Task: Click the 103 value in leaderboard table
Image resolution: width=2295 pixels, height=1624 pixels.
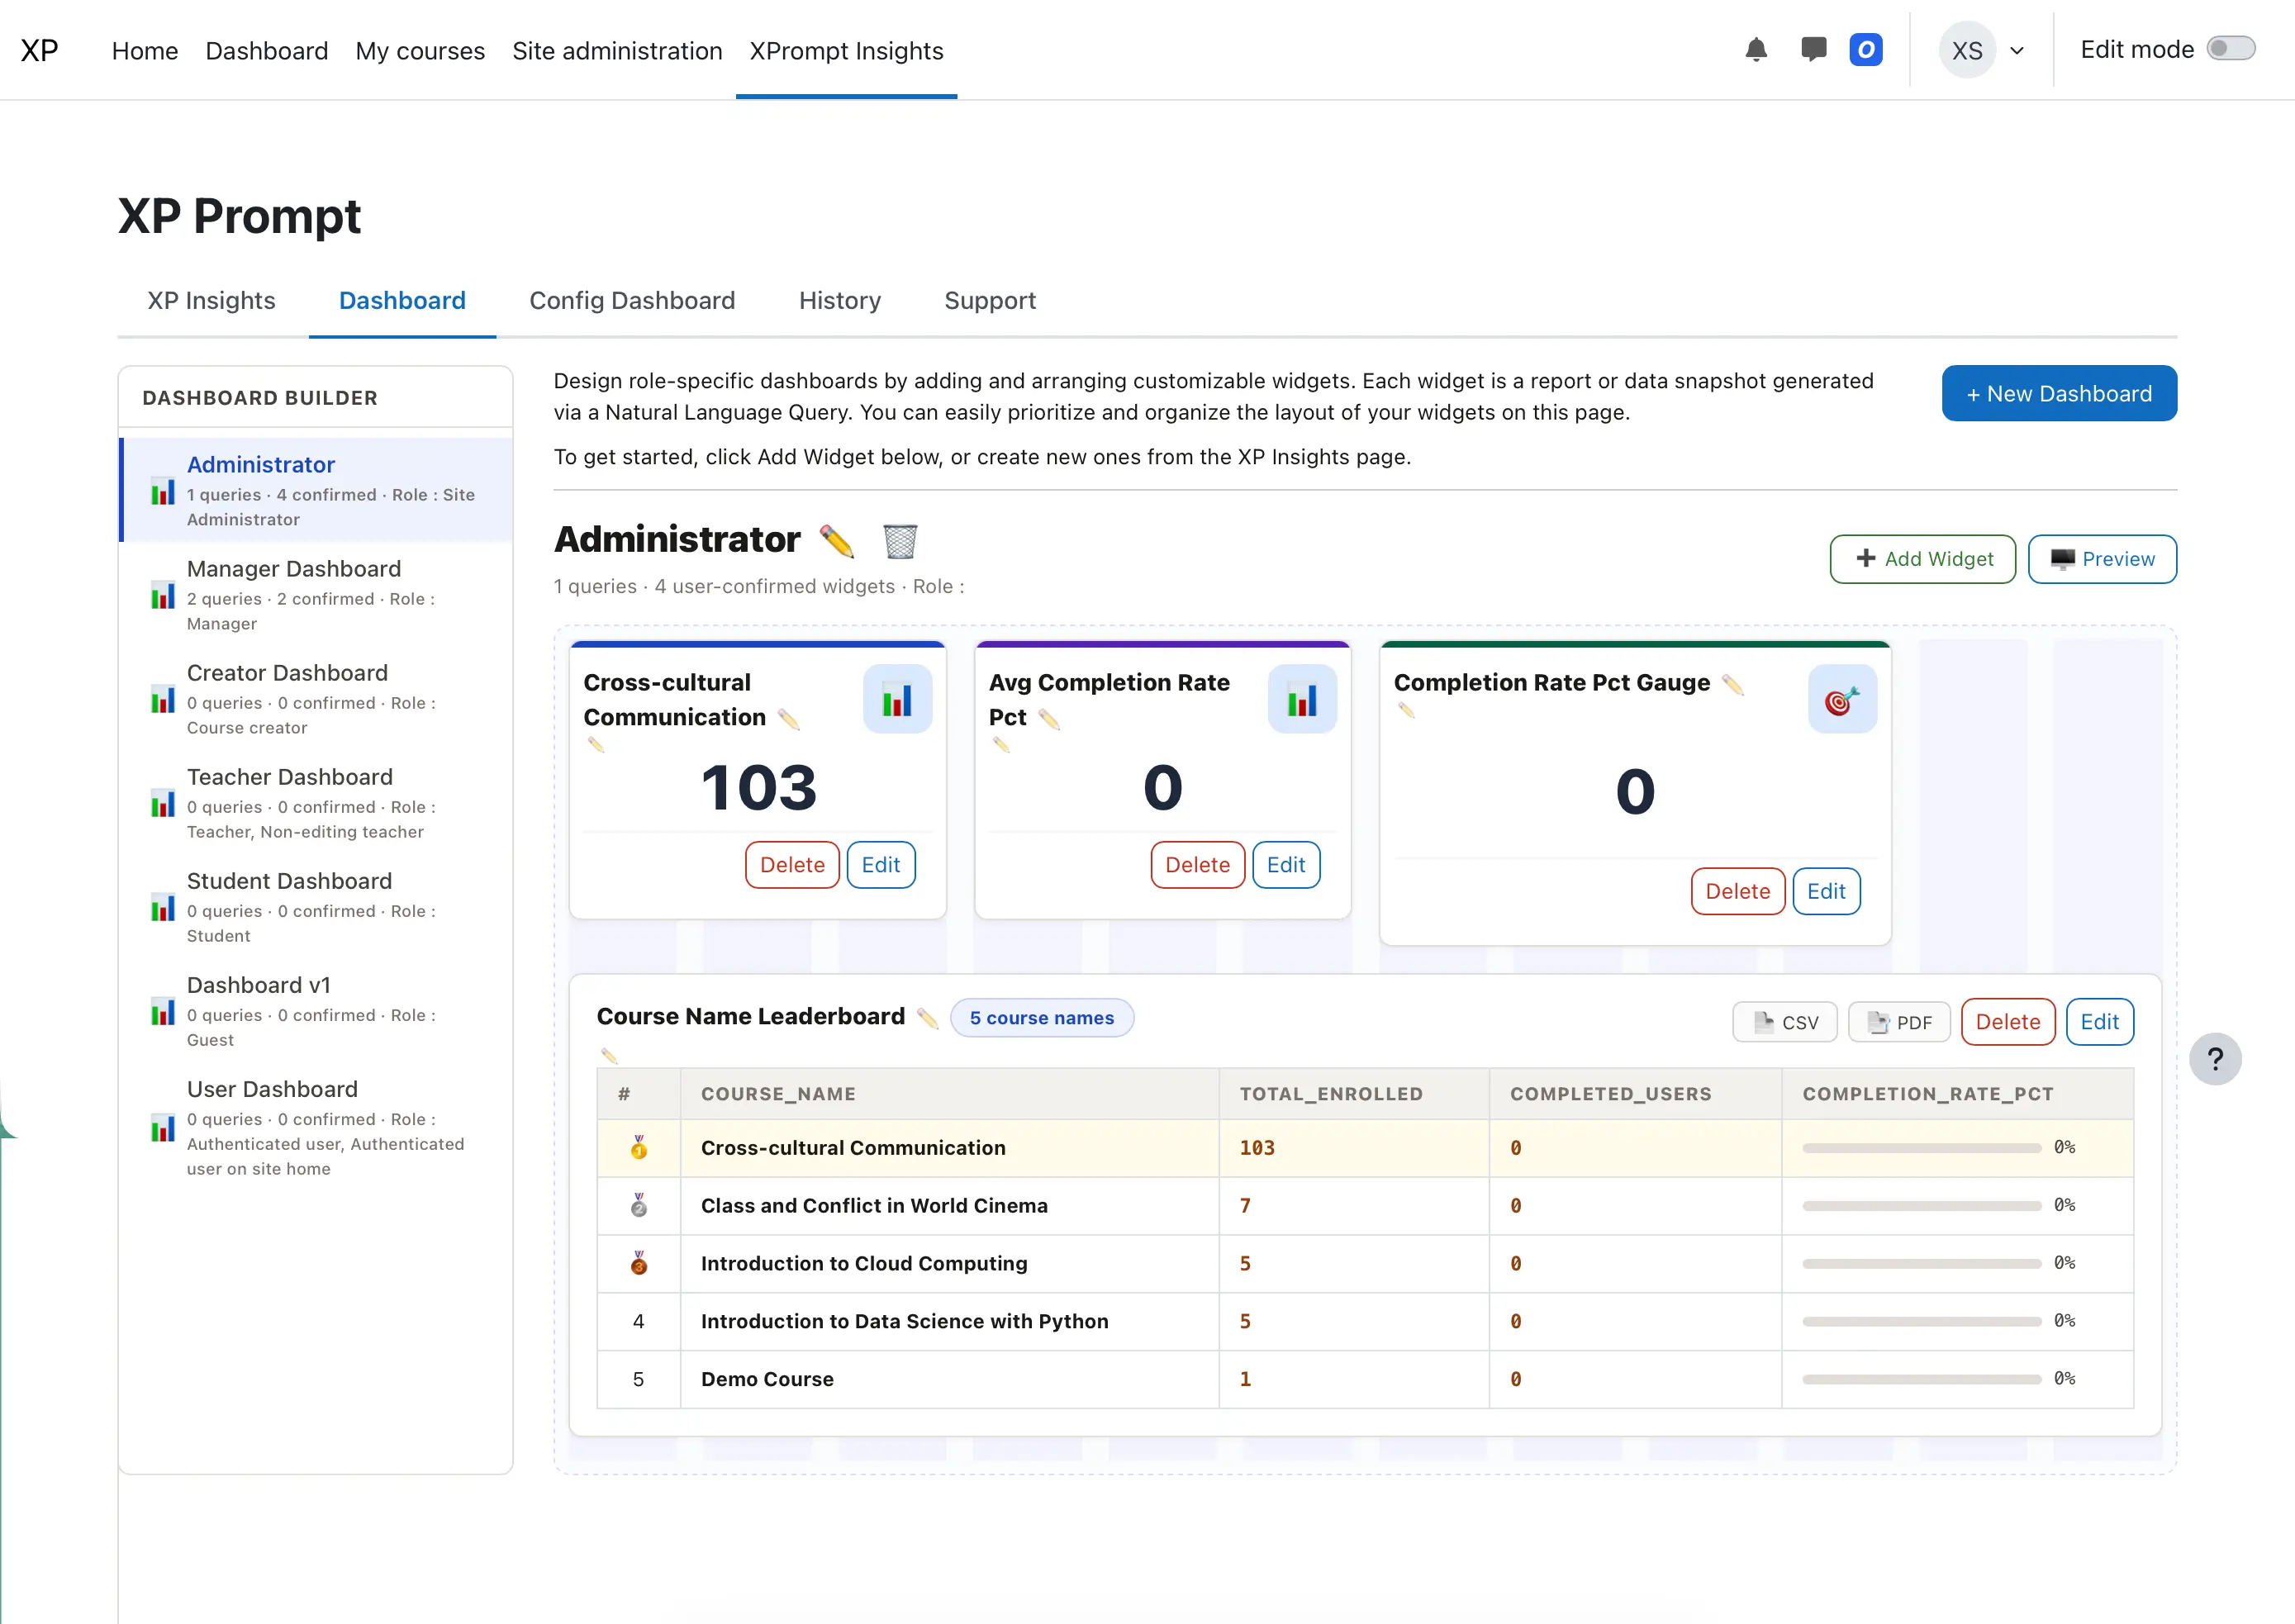Action: pyautogui.click(x=1257, y=1148)
